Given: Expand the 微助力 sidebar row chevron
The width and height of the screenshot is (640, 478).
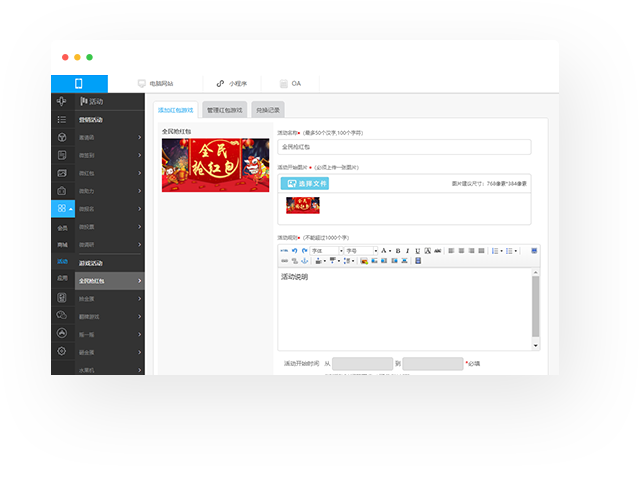Looking at the screenshot, I should [140, 191].
